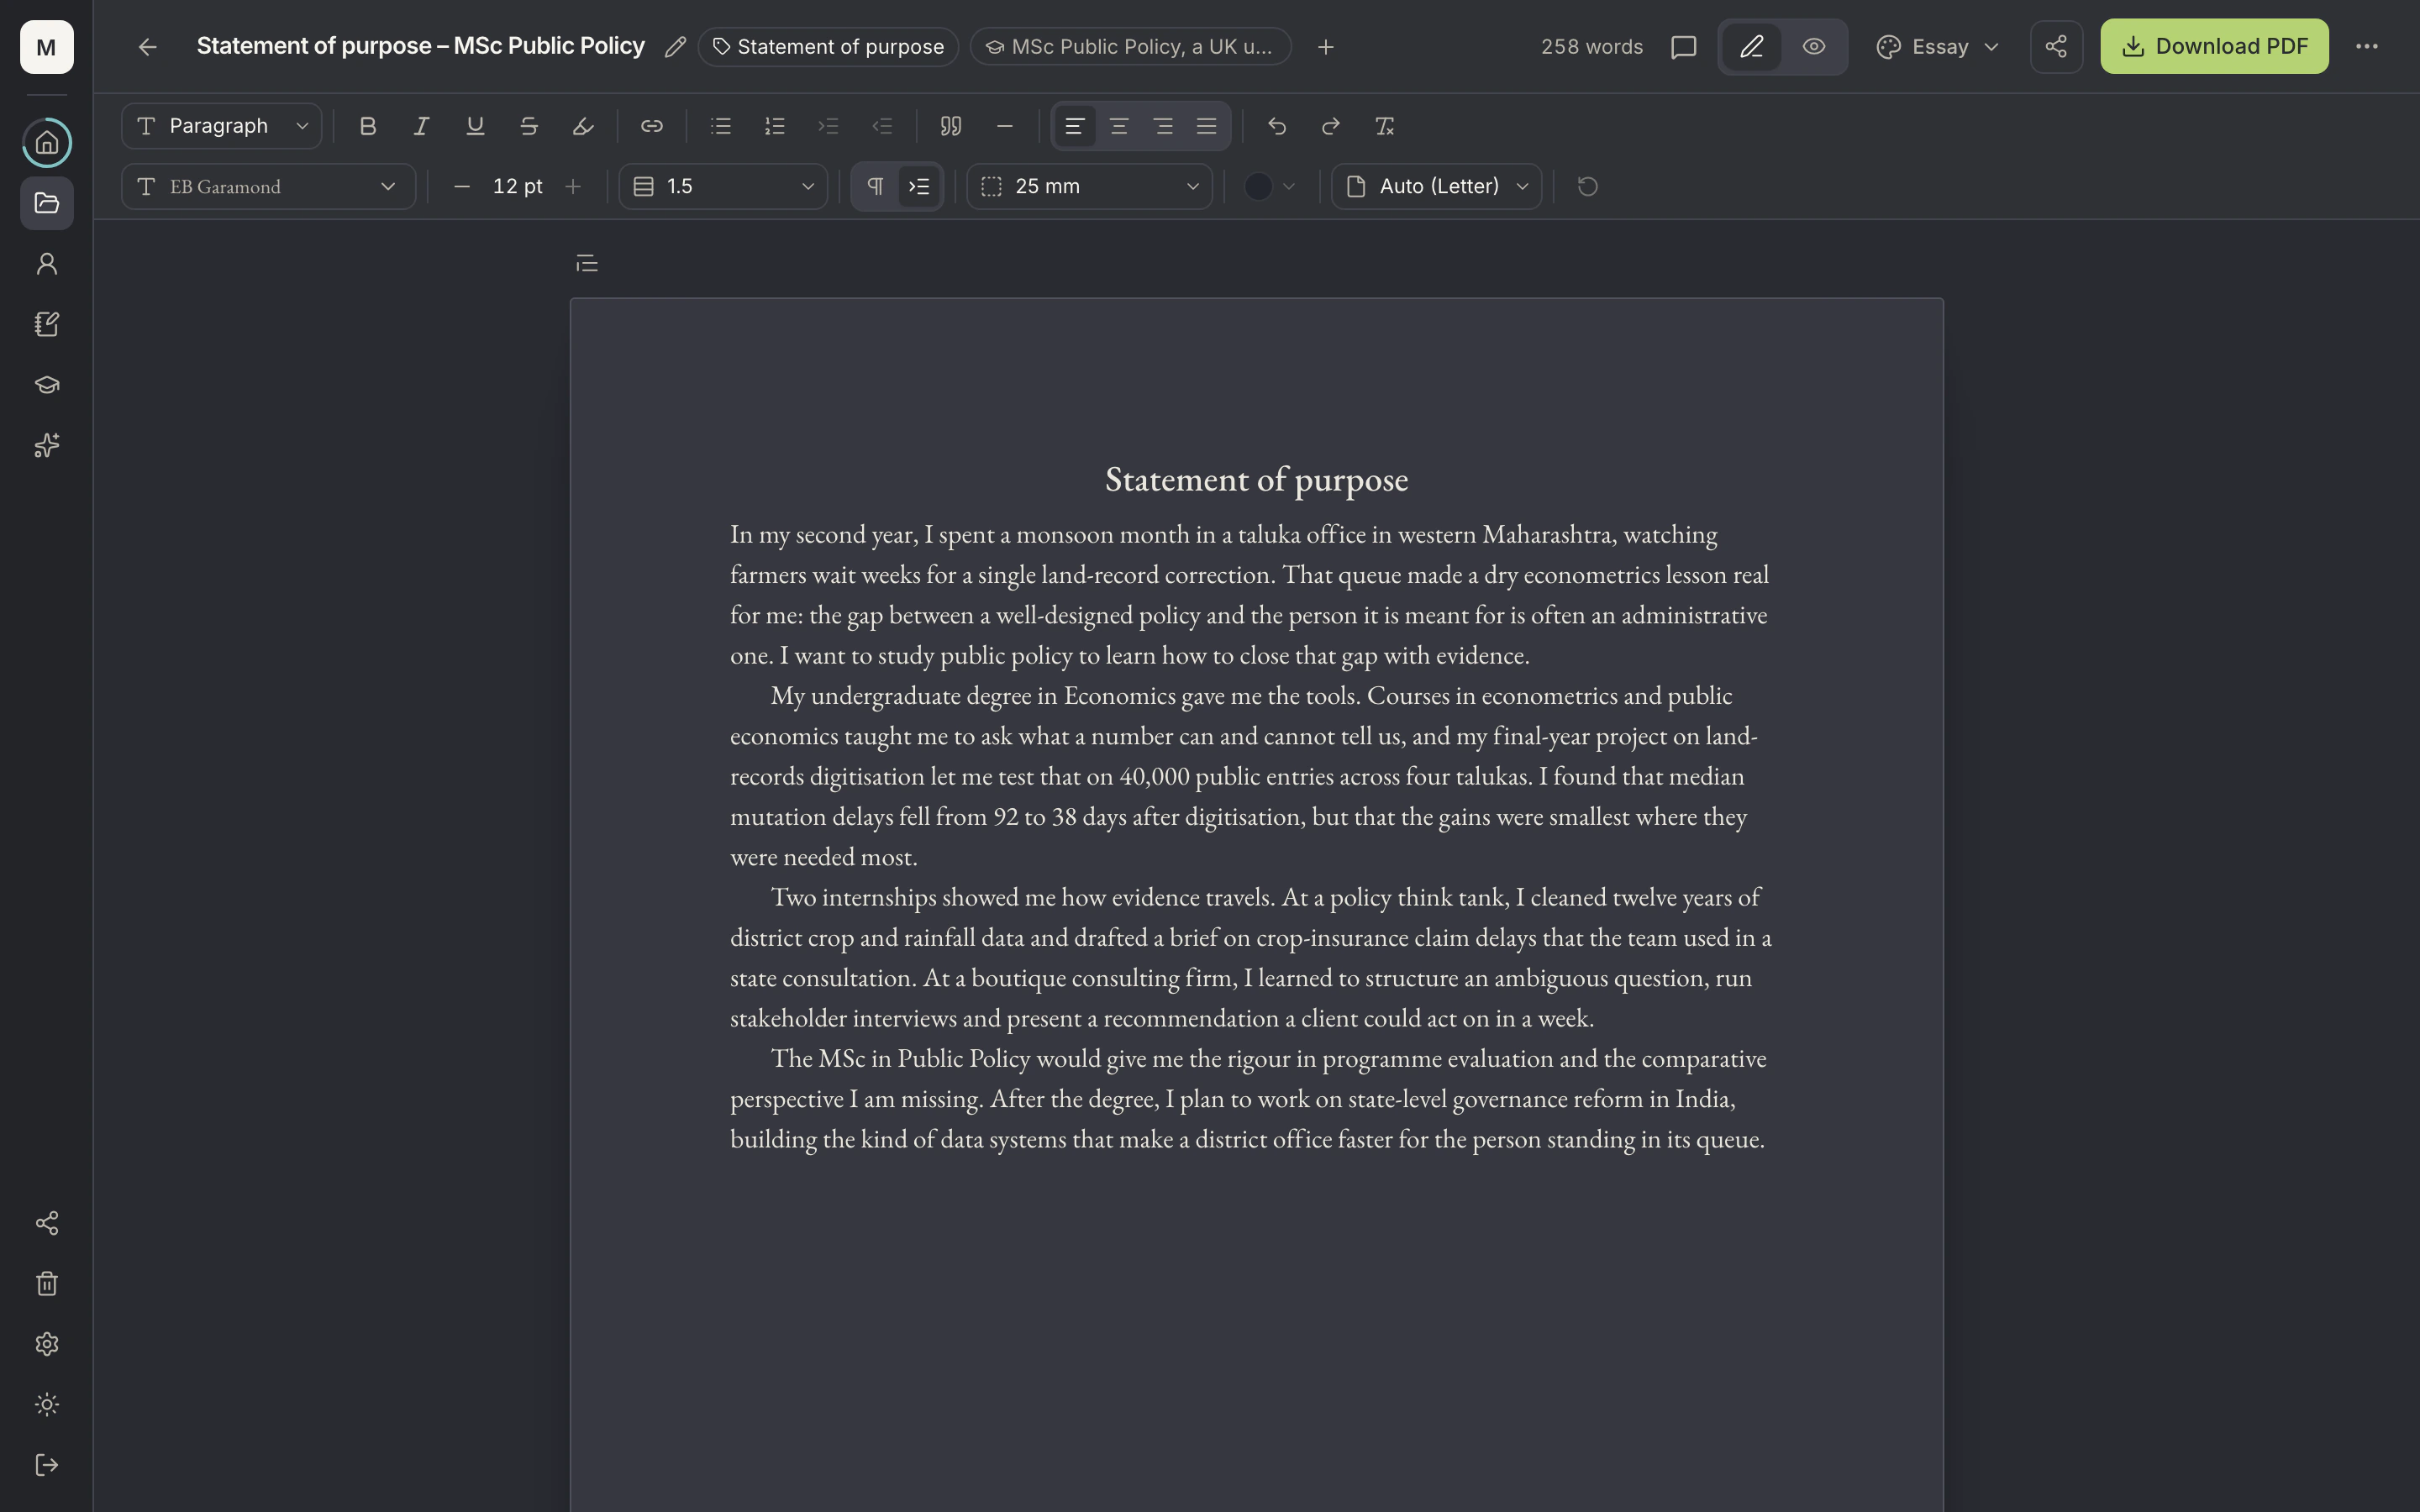Viewport: 2420px width, 1512px height.
Task: Select paragraph spacing mode
Action: pos(875,187)
